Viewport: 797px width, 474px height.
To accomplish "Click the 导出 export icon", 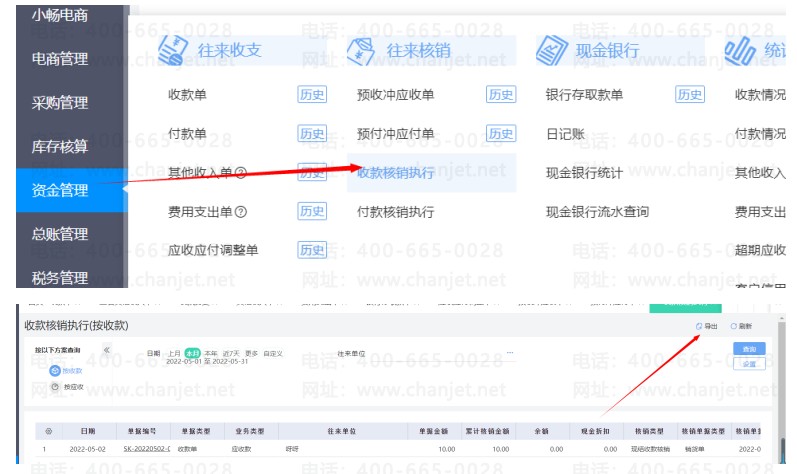I will tap(699, 326).
